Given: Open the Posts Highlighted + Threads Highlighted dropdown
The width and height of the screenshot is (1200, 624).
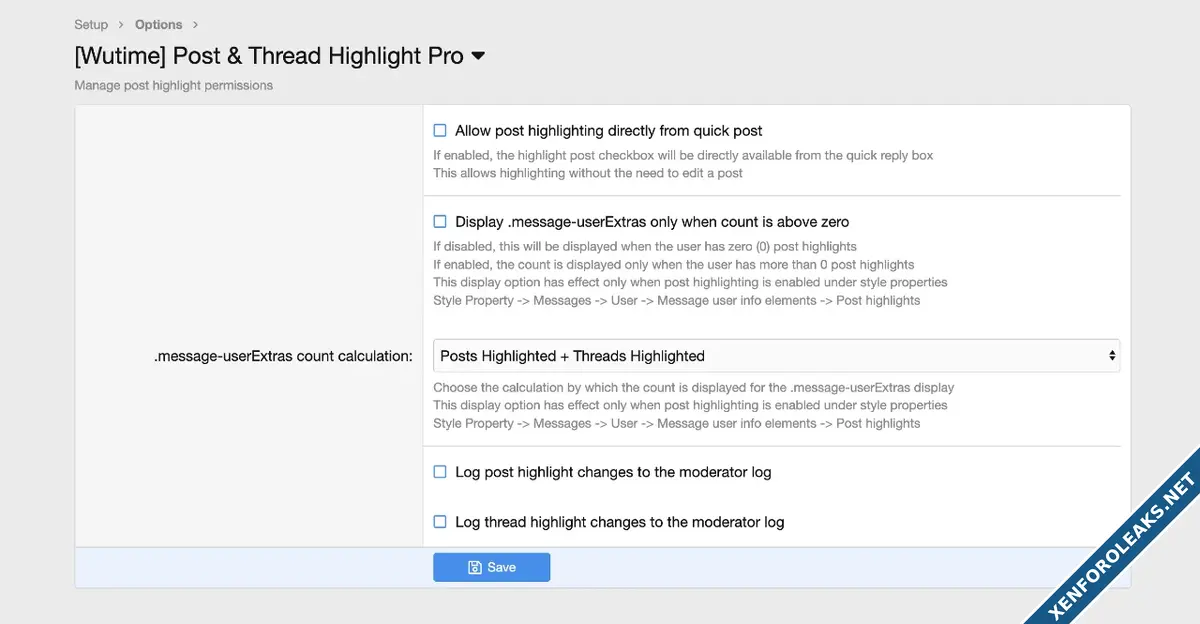Looking at the screenshot, I should [775, 356].
